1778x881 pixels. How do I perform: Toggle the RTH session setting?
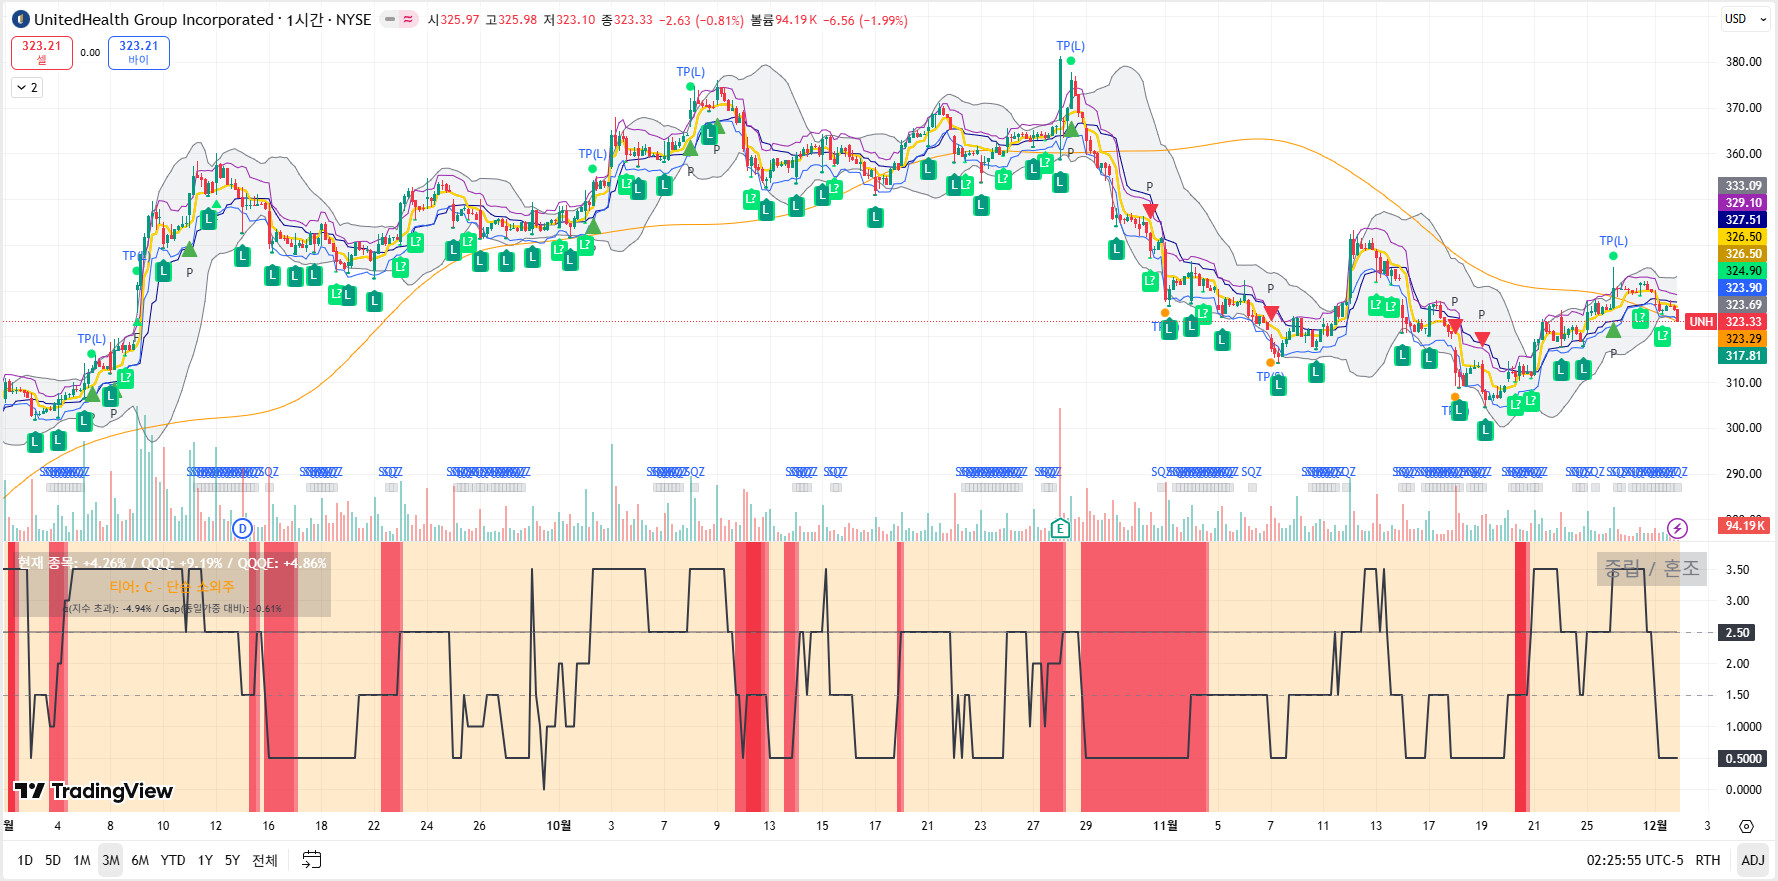(1708, 860)
